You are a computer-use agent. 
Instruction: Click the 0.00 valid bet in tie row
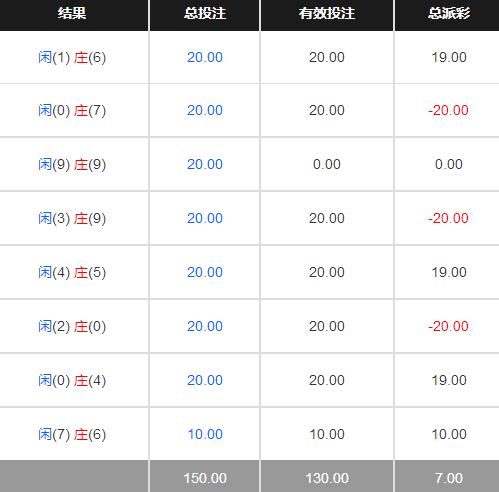[327, 164]
